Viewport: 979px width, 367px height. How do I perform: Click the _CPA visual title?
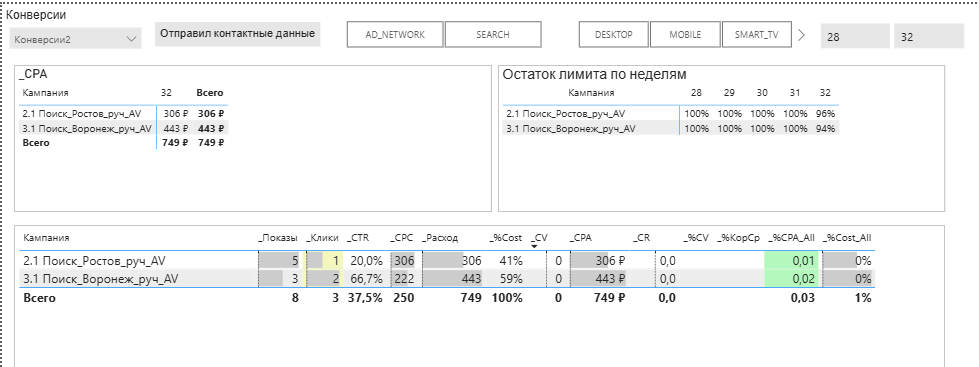(34, 74)
